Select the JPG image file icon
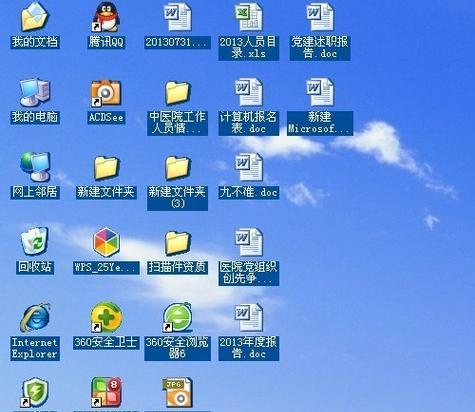The height and width of the screenshot is (412, 475). click(177, 393)
